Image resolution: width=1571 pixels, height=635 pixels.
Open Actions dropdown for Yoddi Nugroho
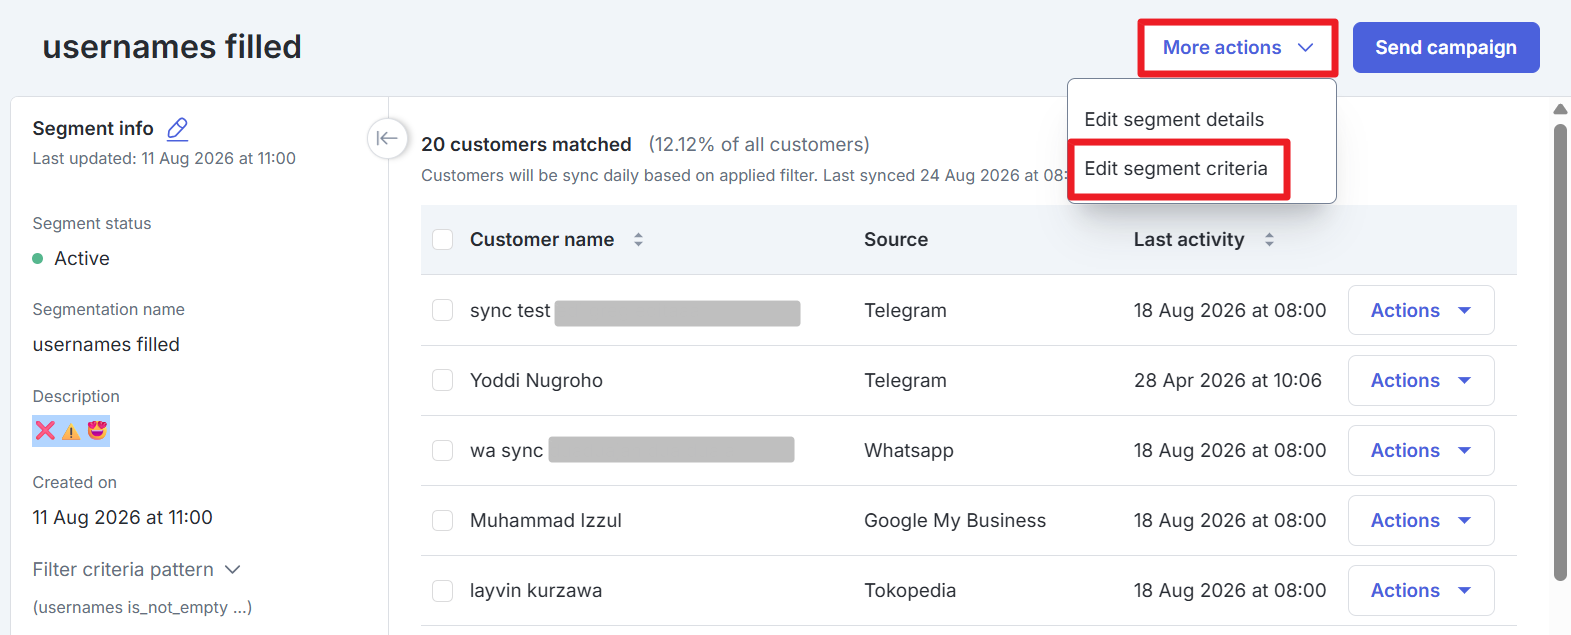[x=1421, y=380]
